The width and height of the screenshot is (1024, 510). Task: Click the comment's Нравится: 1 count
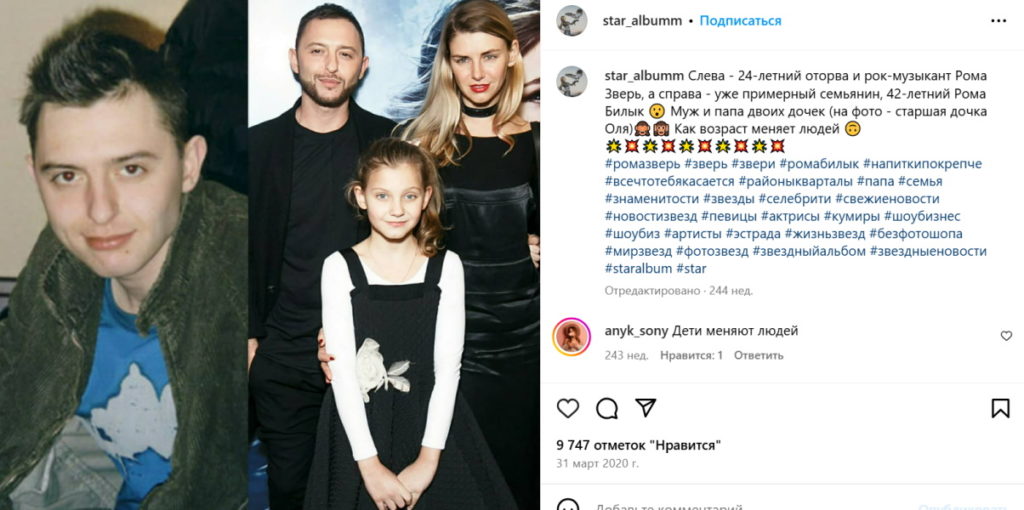pos(691,355)
